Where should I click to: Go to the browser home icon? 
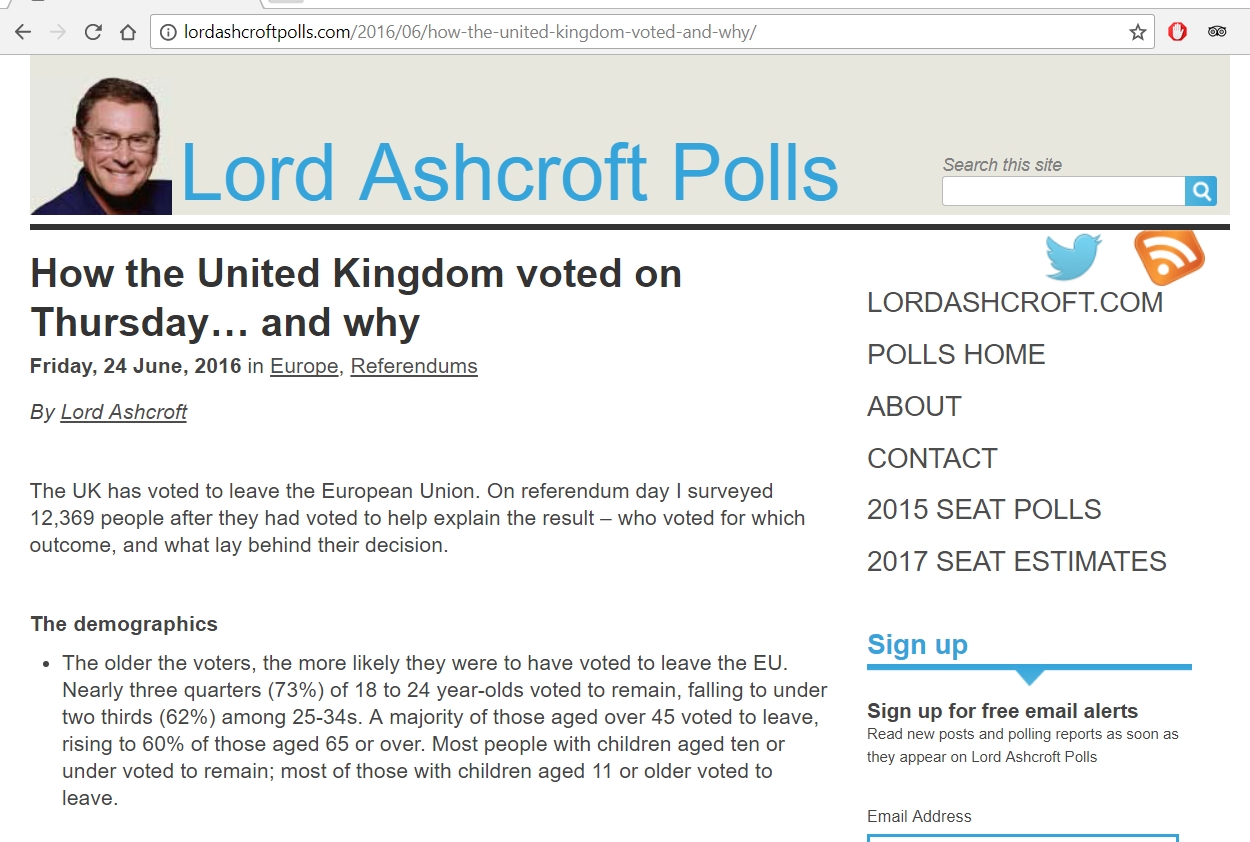(x=128, y=32)
